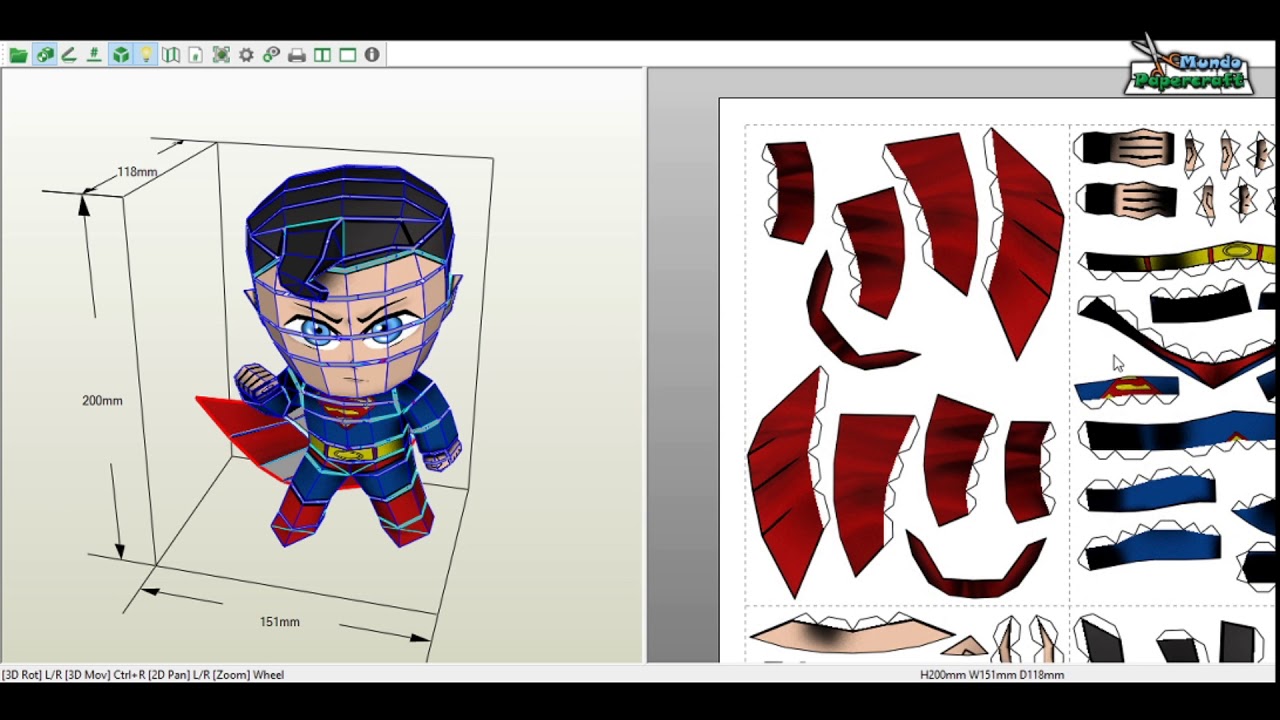
Task: Print the pattern with the printer icon
Action: point(296,55)
